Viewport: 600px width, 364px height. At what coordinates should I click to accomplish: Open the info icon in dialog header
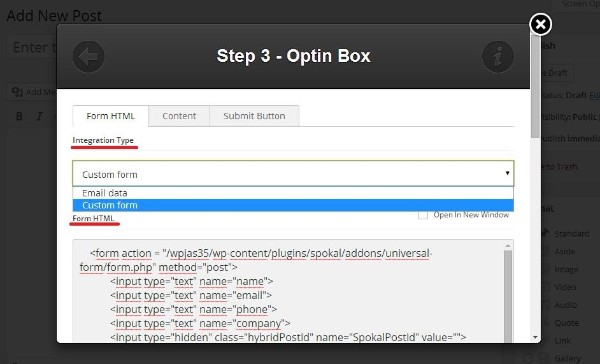click(498, 57)
